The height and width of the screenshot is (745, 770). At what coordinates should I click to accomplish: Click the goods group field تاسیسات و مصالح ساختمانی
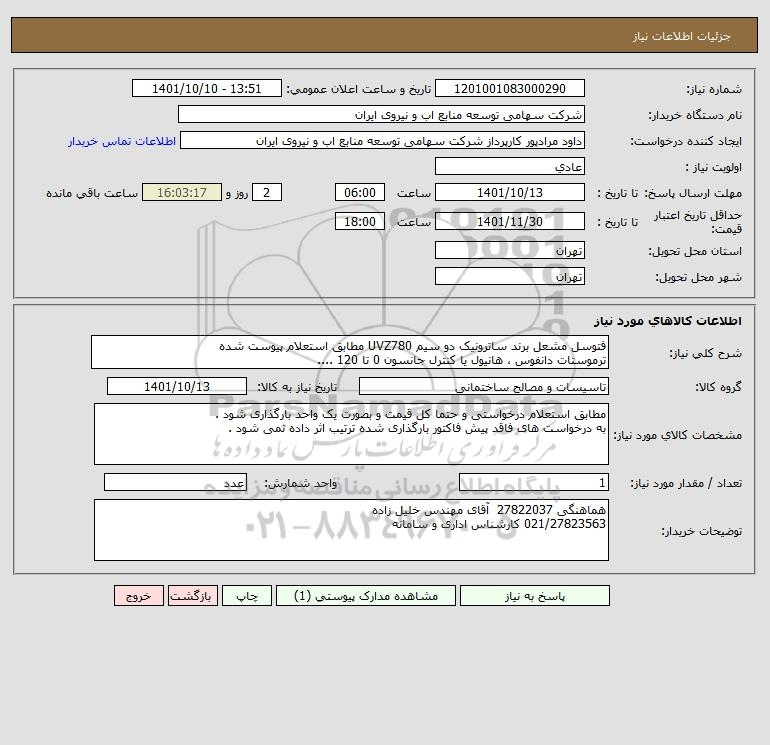pos(484,386)
